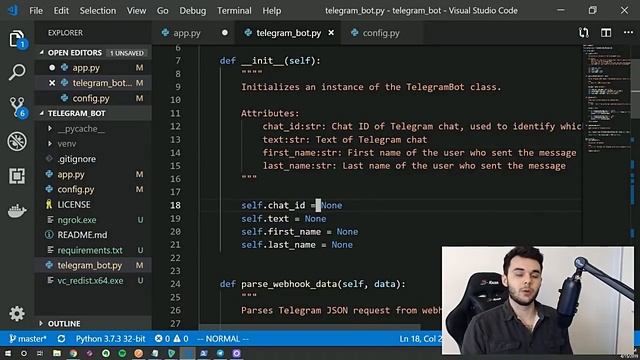
Task: Split the editor to the right
Action: [x=606, y=33]
